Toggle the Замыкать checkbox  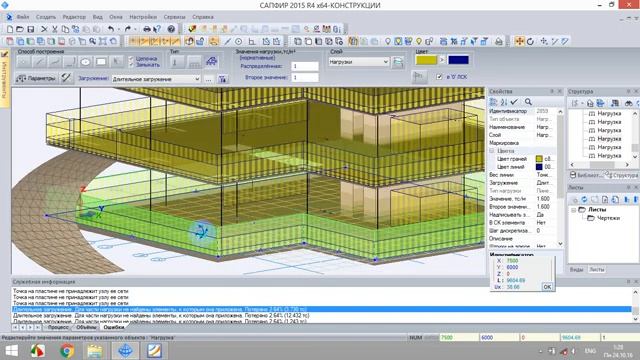click(131, 65)
